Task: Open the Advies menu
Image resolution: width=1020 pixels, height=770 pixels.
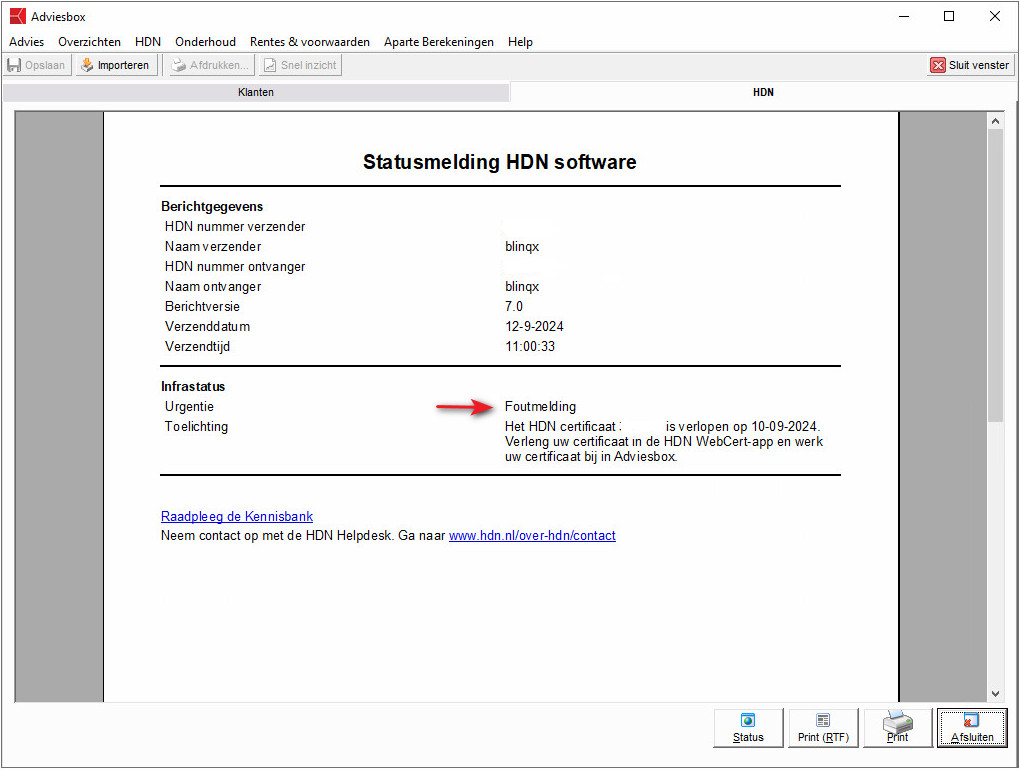Action: 27,42
